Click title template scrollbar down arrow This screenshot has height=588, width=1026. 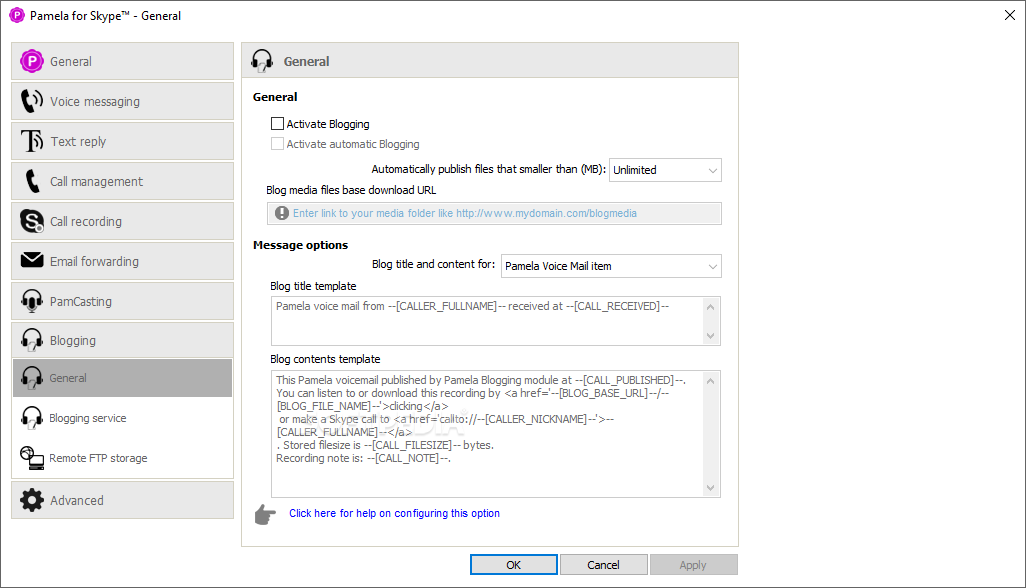click(711, 336)
